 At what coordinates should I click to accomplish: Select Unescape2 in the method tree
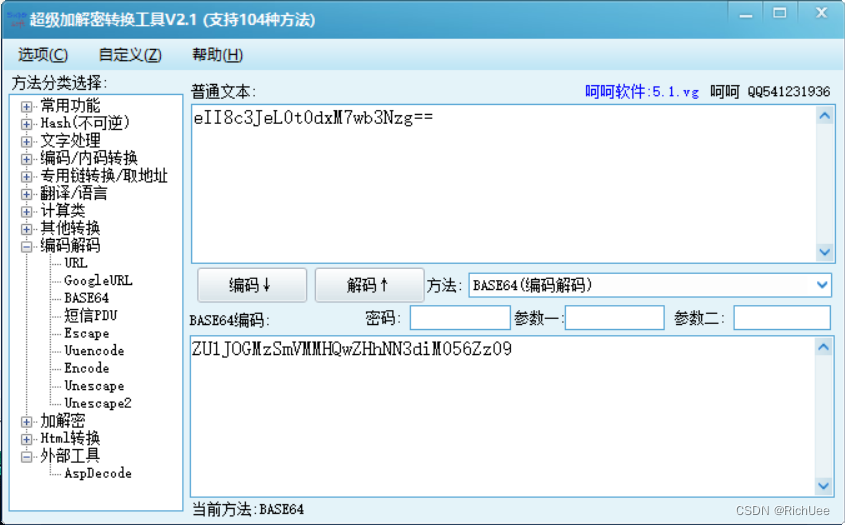pyautogui.click(x=98, y=403)
